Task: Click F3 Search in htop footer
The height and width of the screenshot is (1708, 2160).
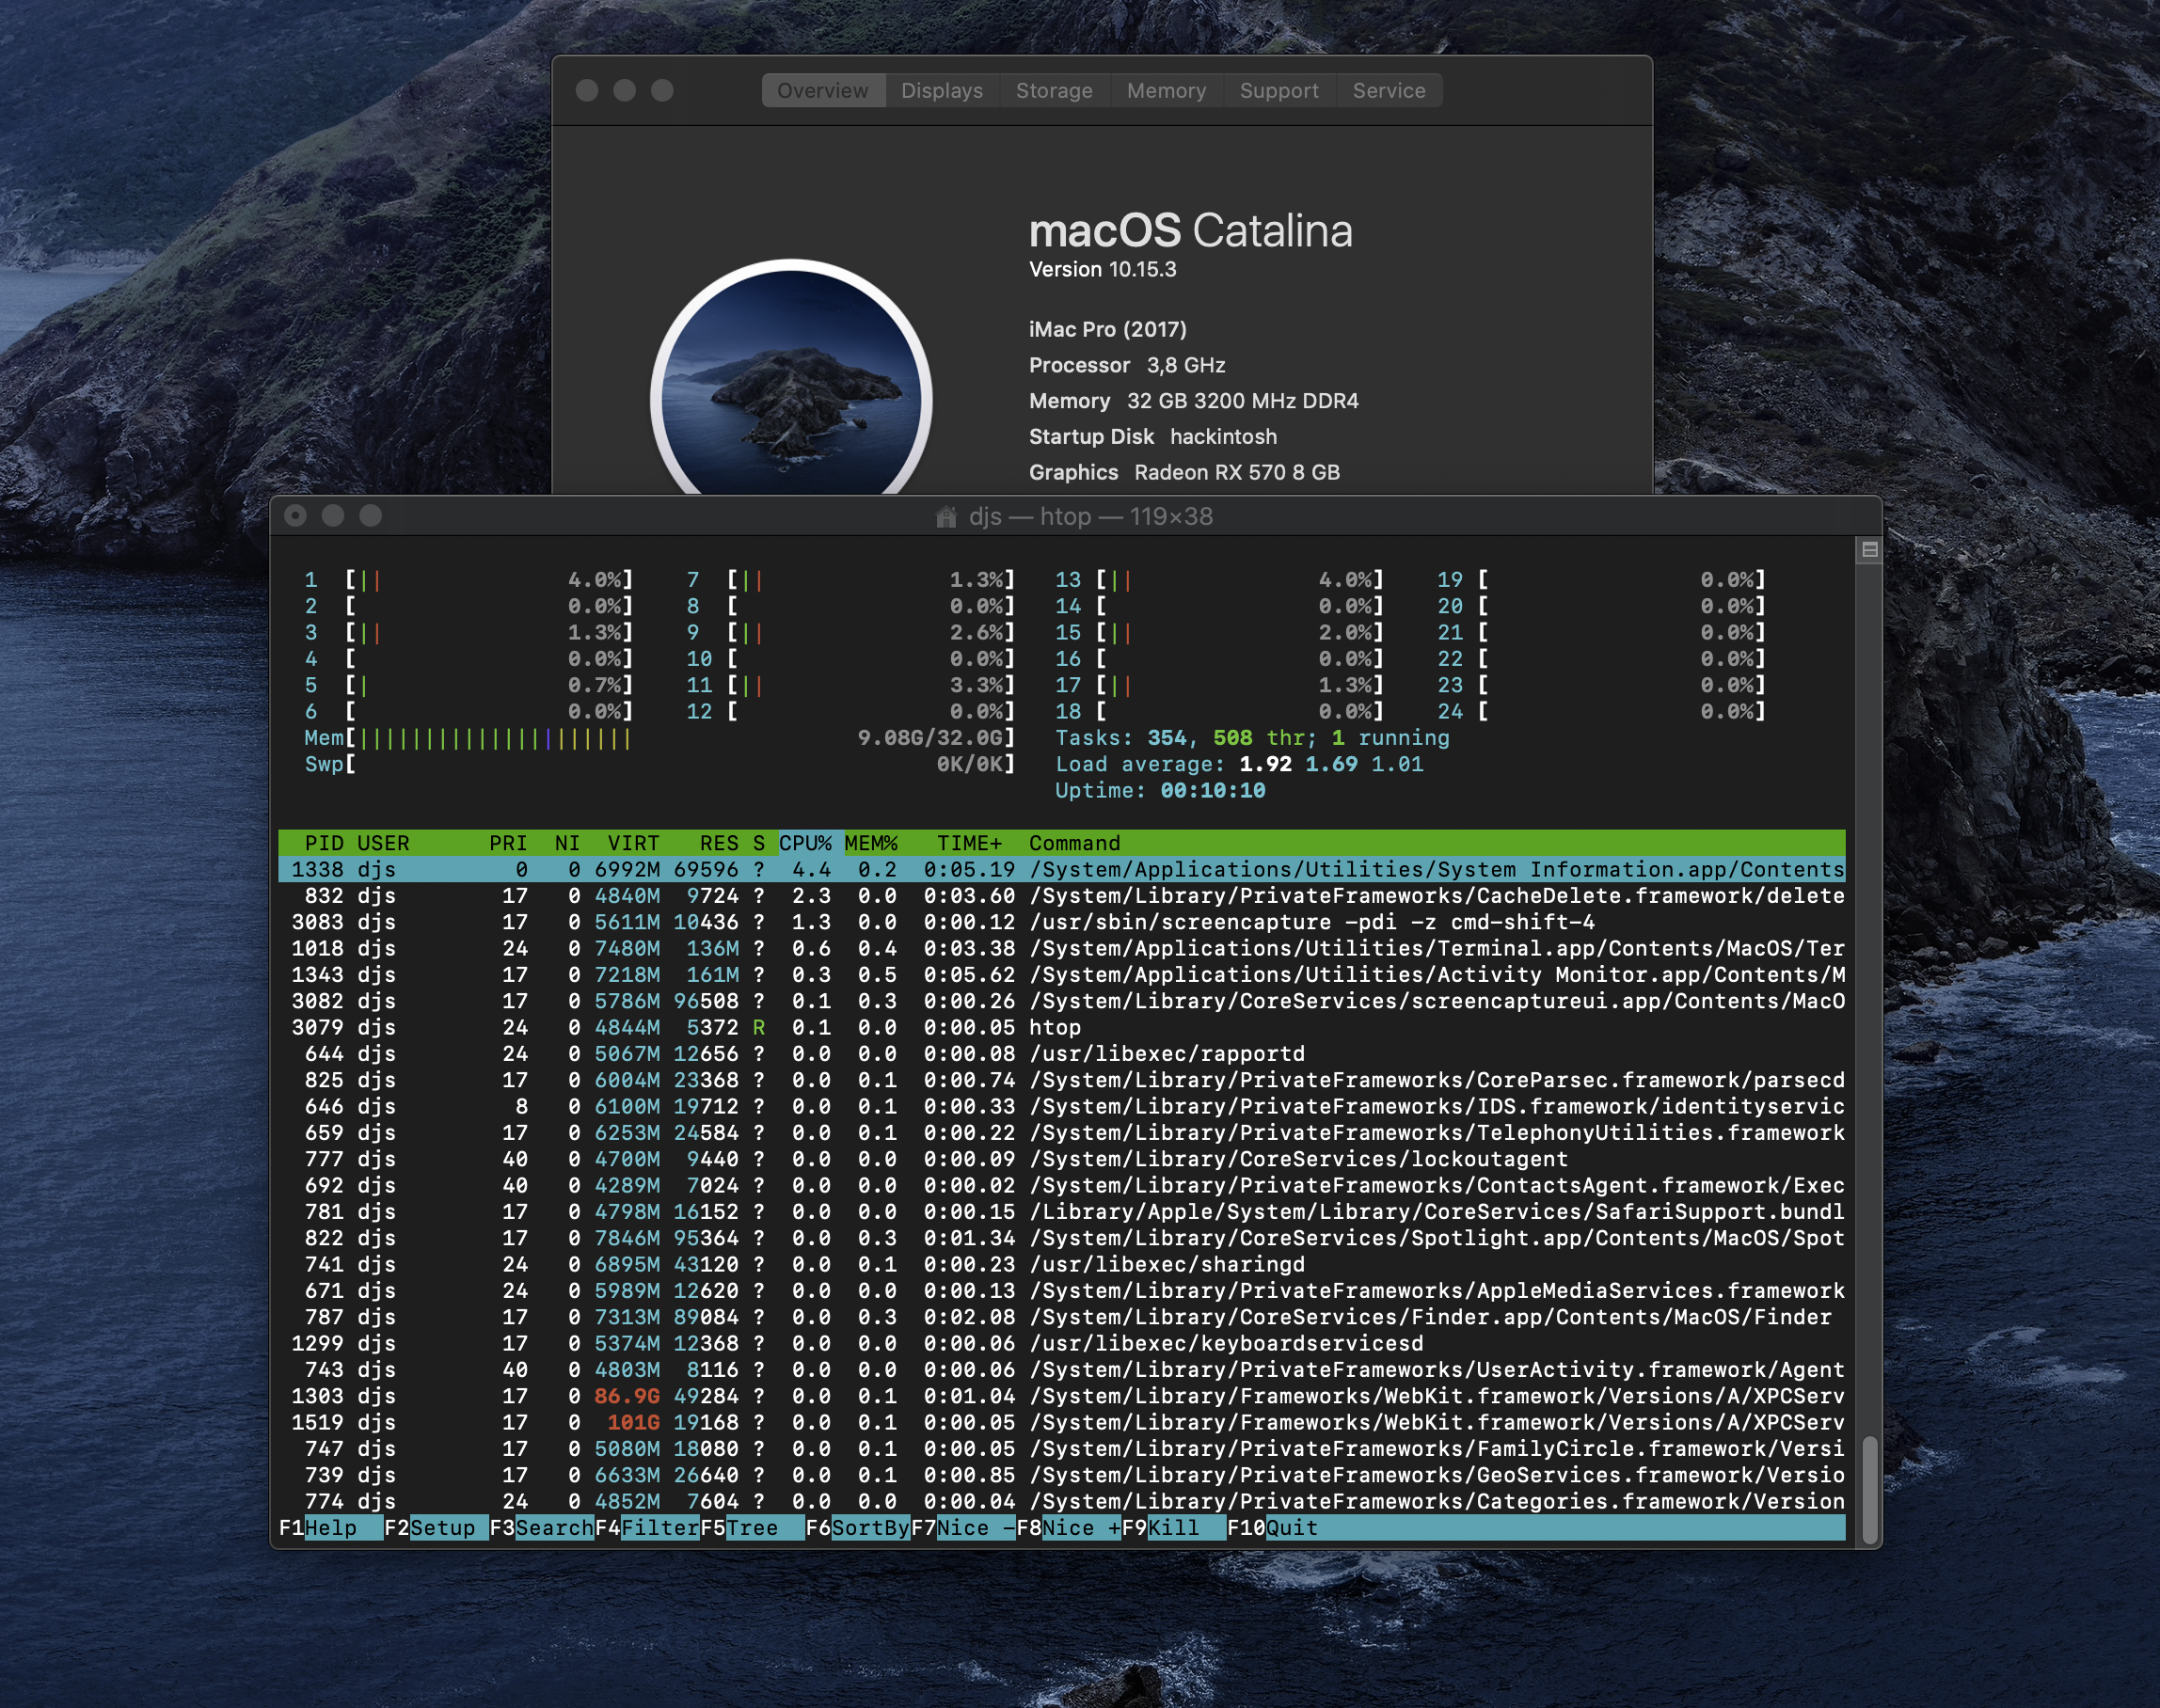Action: [542, 1528]
